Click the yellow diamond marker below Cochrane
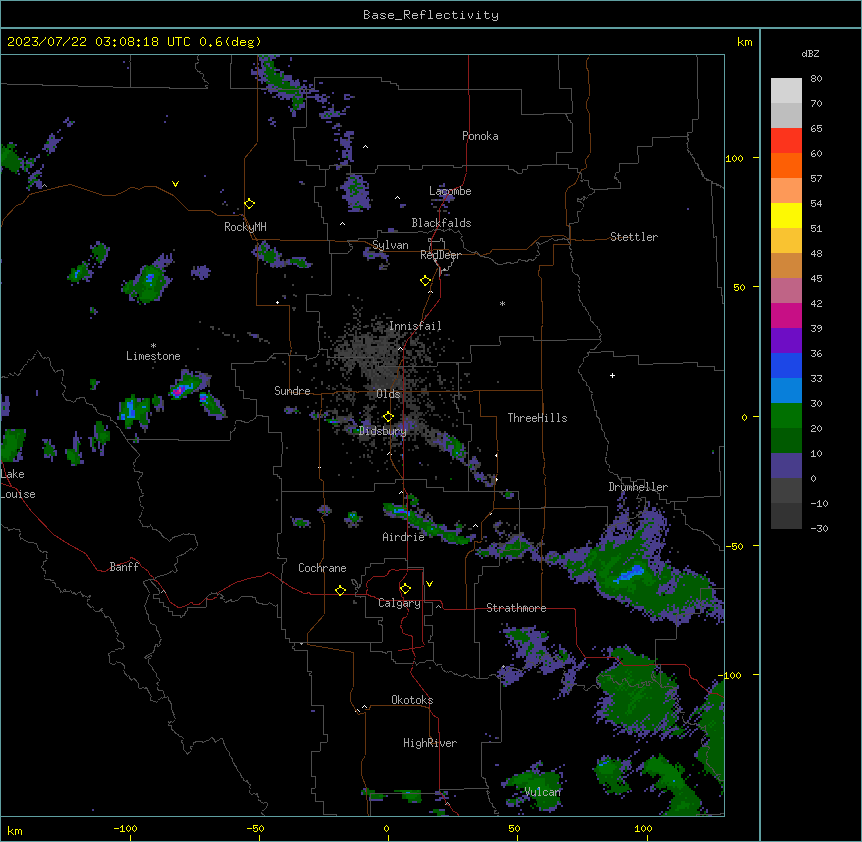 coord(340,590)
